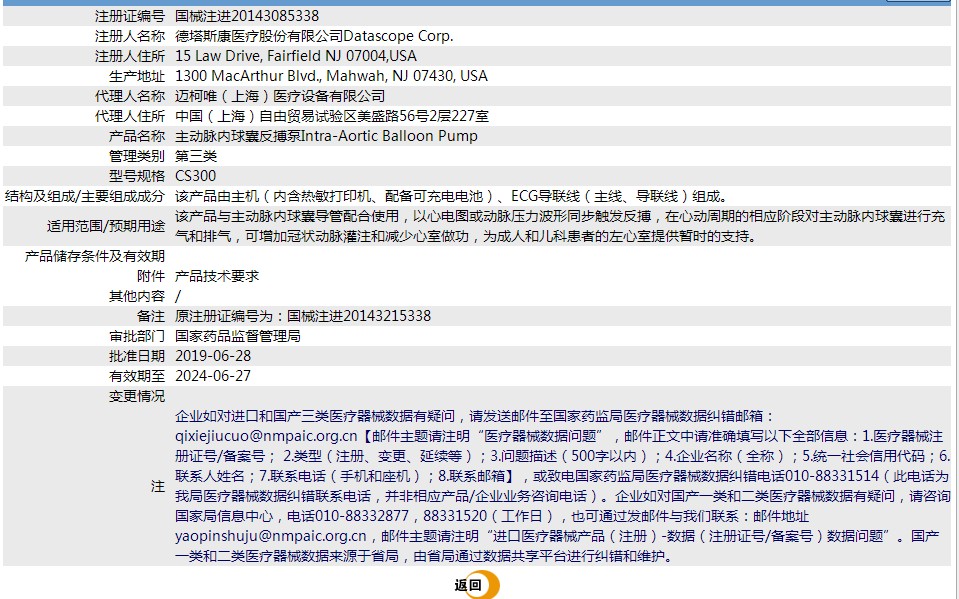Select production address 1300 MacArthur Blvd.

point(248,76)
